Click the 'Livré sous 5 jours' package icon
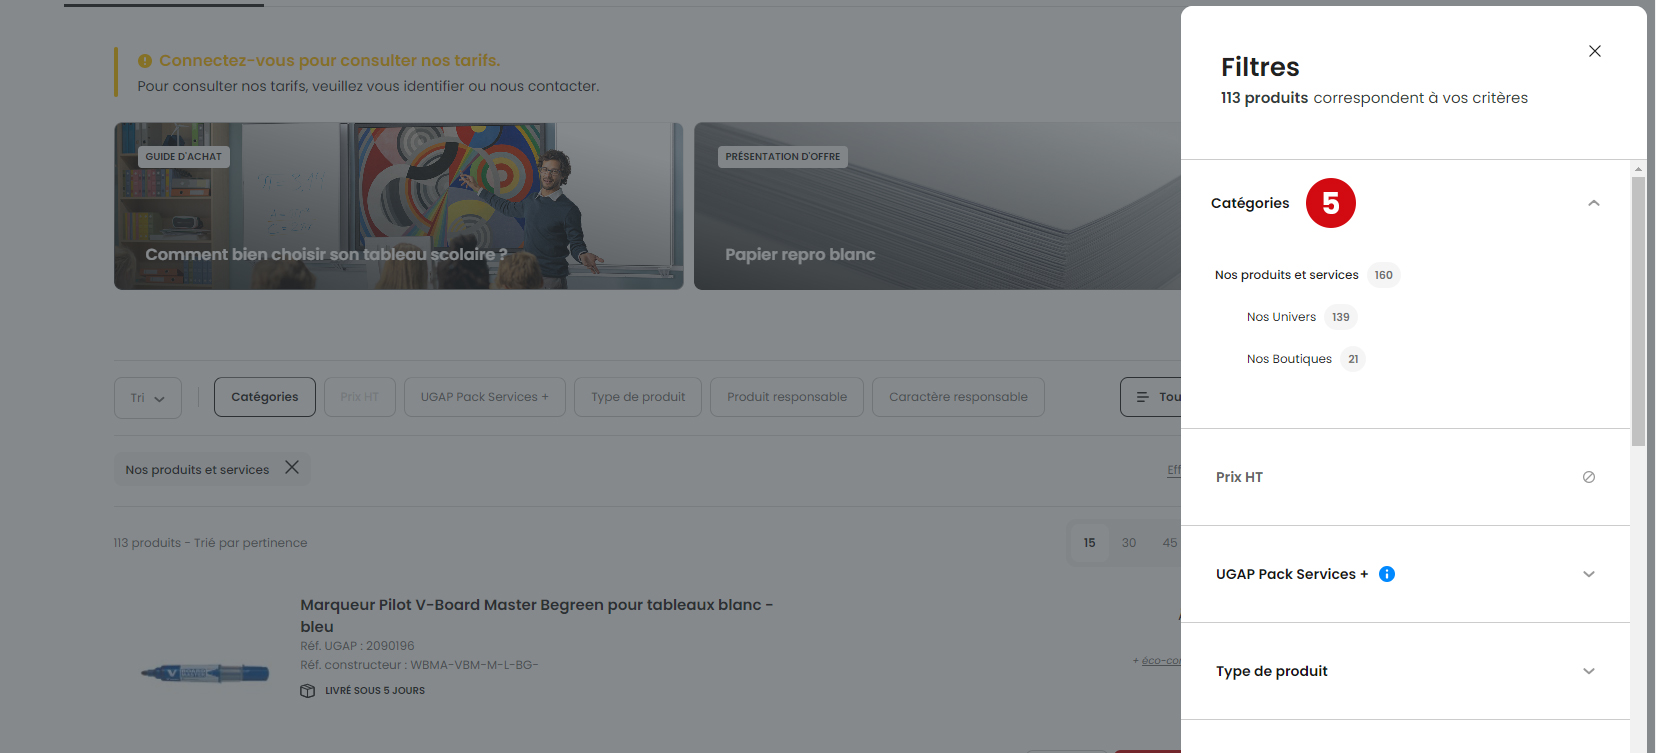The height and width of the screenshot is (753, 1656). click(308, 691)
